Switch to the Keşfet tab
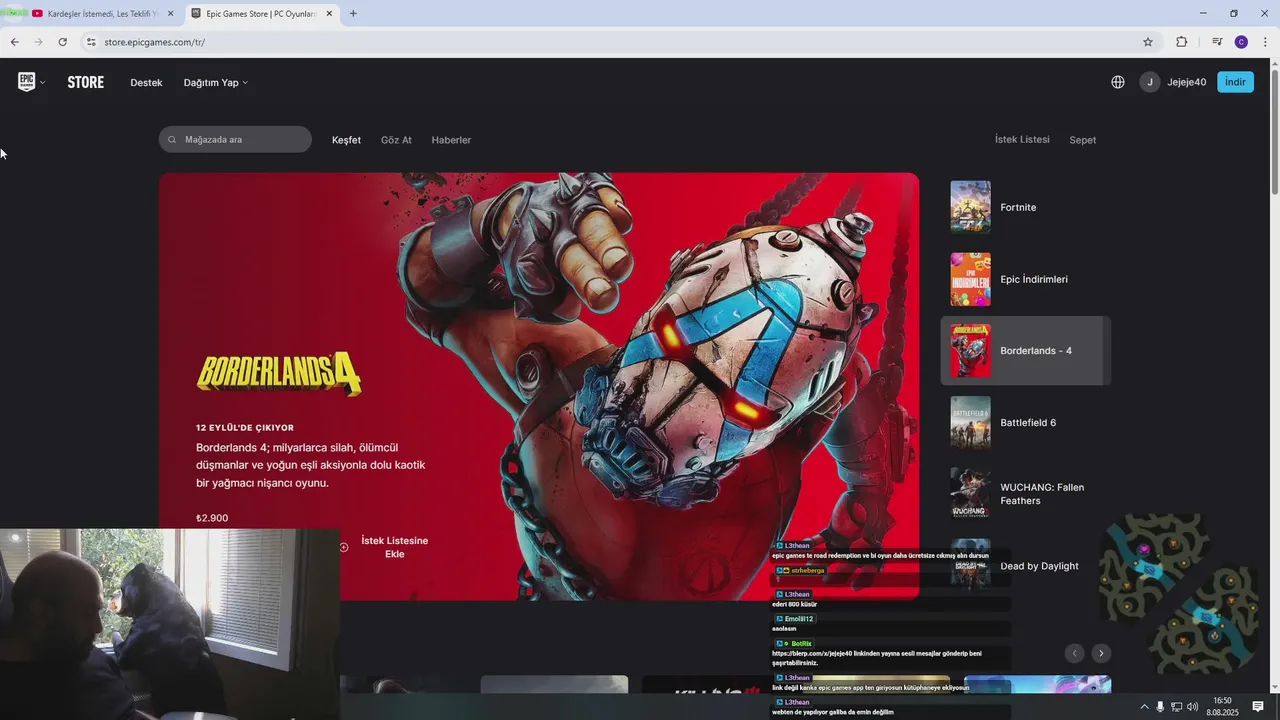 pos(346,140)
